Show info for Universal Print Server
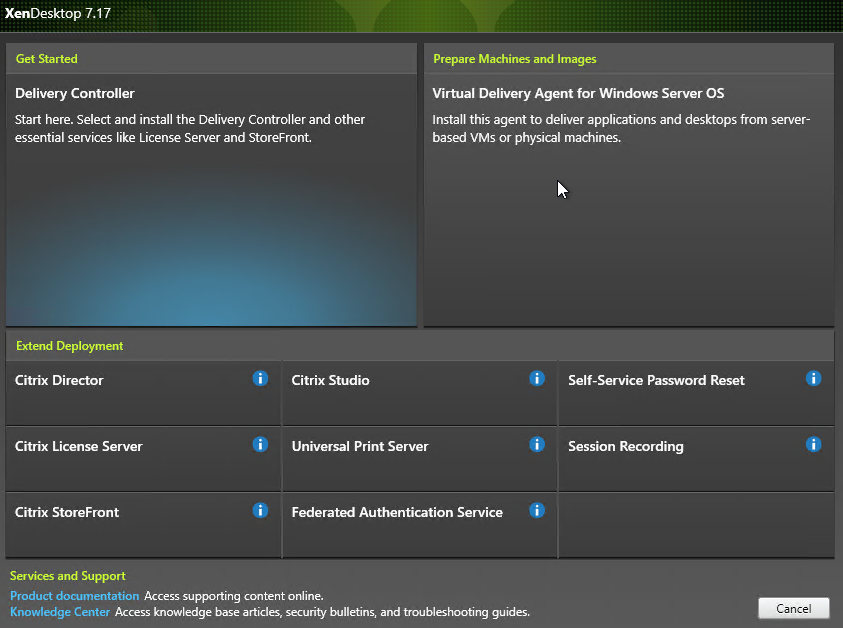This screenshot has width=843, height=628. tap(537, 444)
